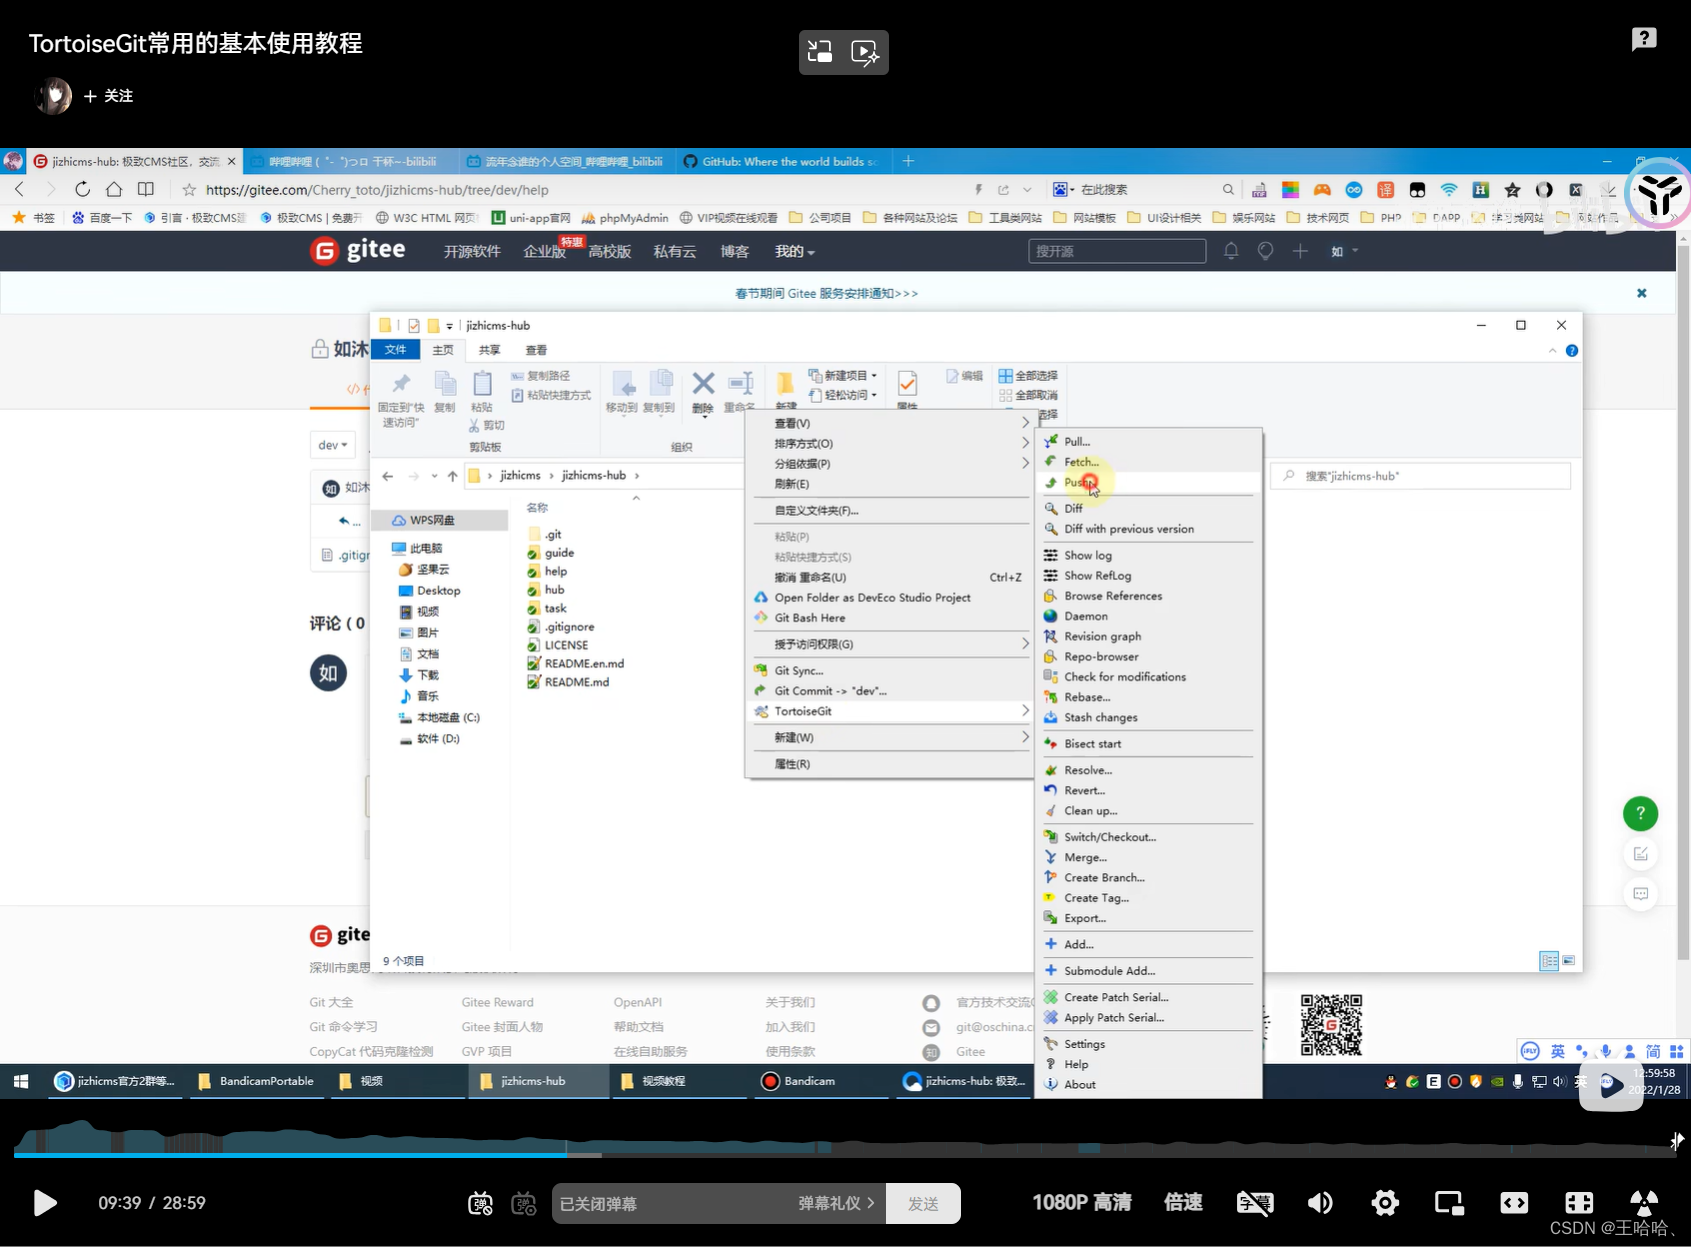Click the green help circle button
The width and height of the screenshot is (1691, 1247).
(1640, 813)
